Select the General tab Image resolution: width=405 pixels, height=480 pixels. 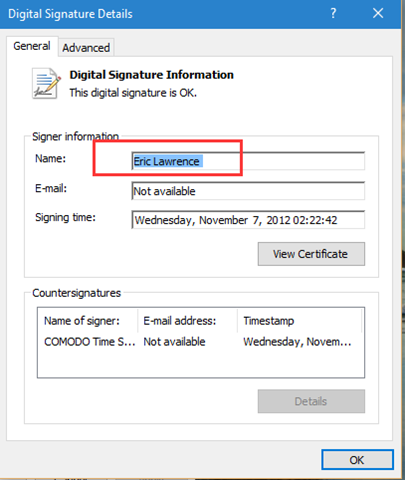[x=32, y=46]
